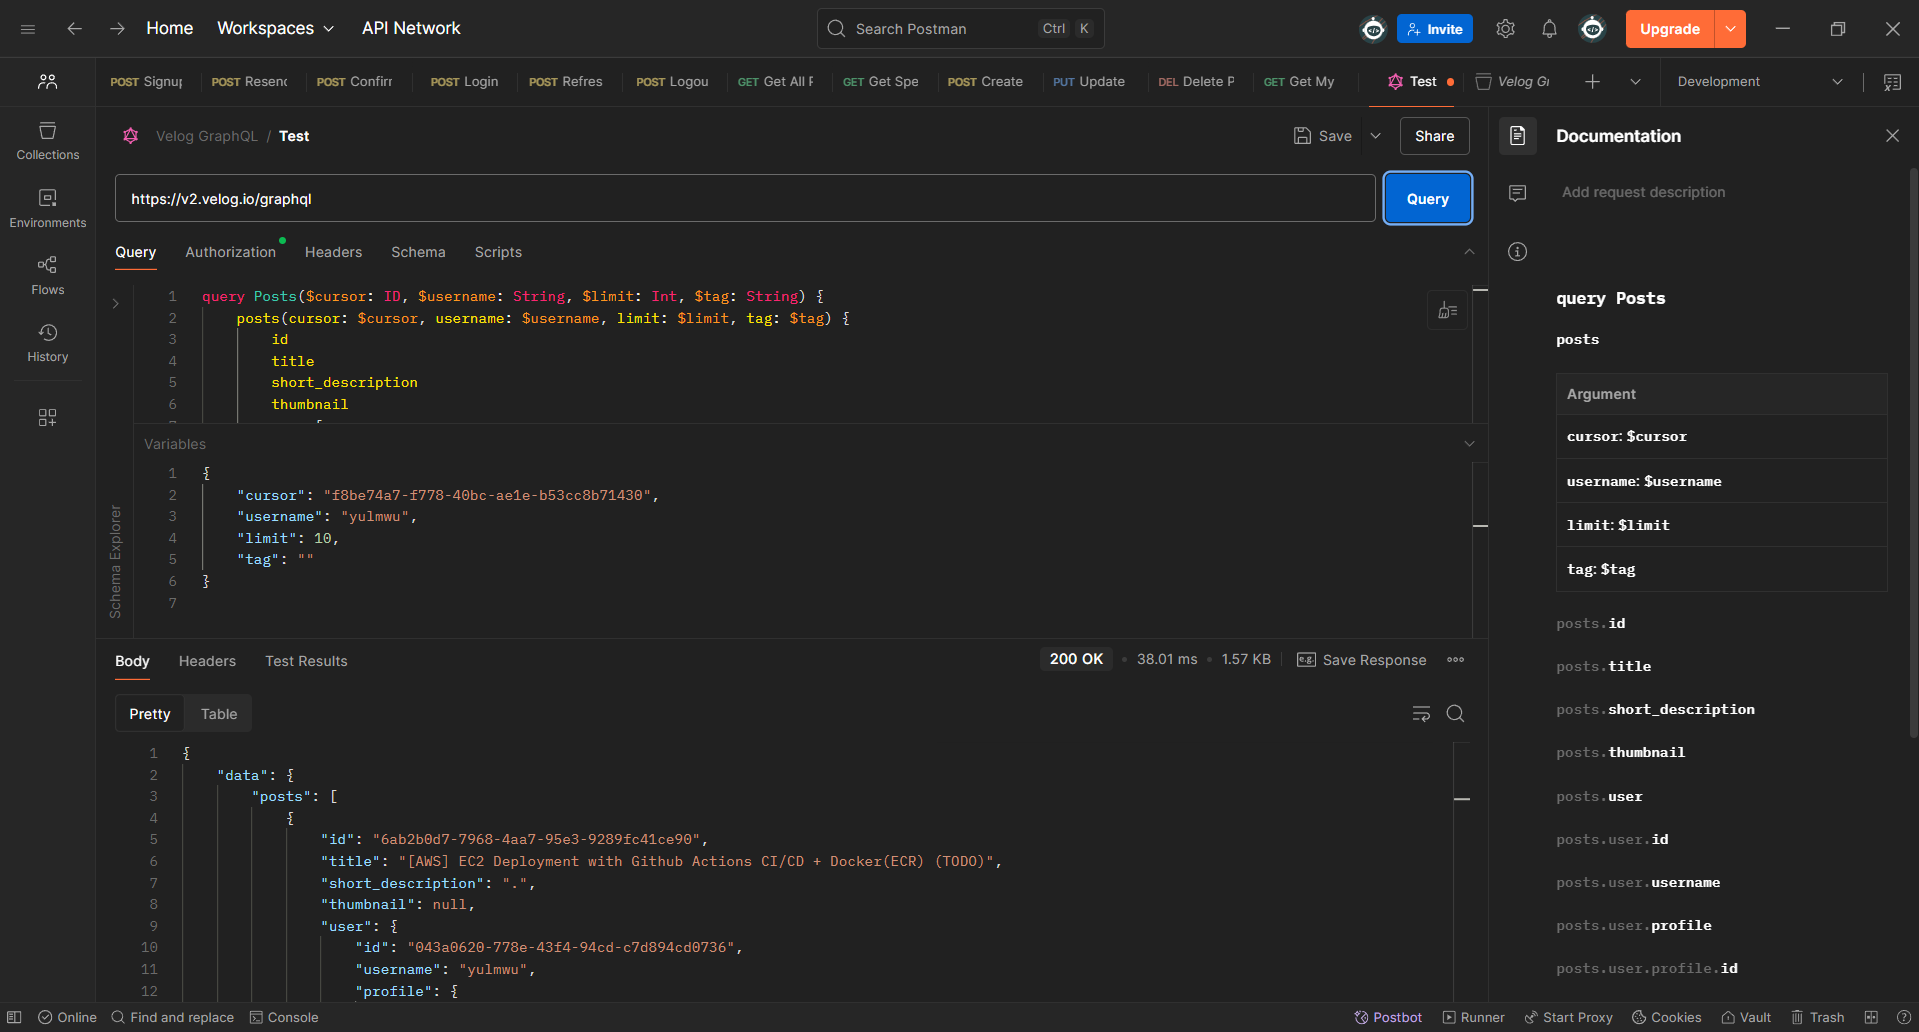The height and width of the screenshot is (1032, 1919).
Task: Open the user avatar menu
Action: coord(1593,29)
